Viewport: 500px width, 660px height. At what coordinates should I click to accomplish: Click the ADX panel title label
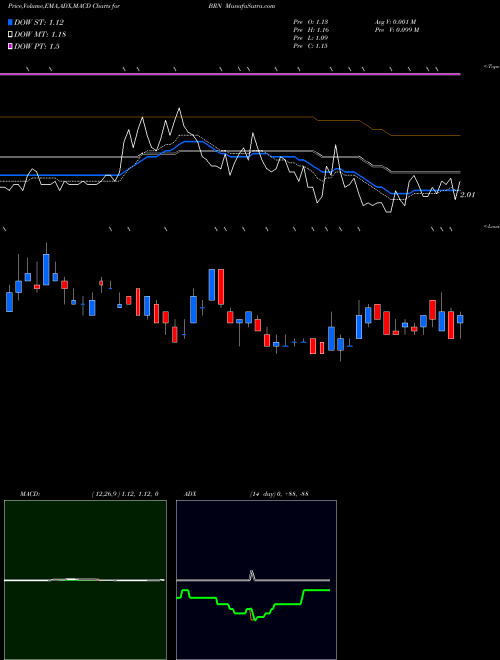191,494
